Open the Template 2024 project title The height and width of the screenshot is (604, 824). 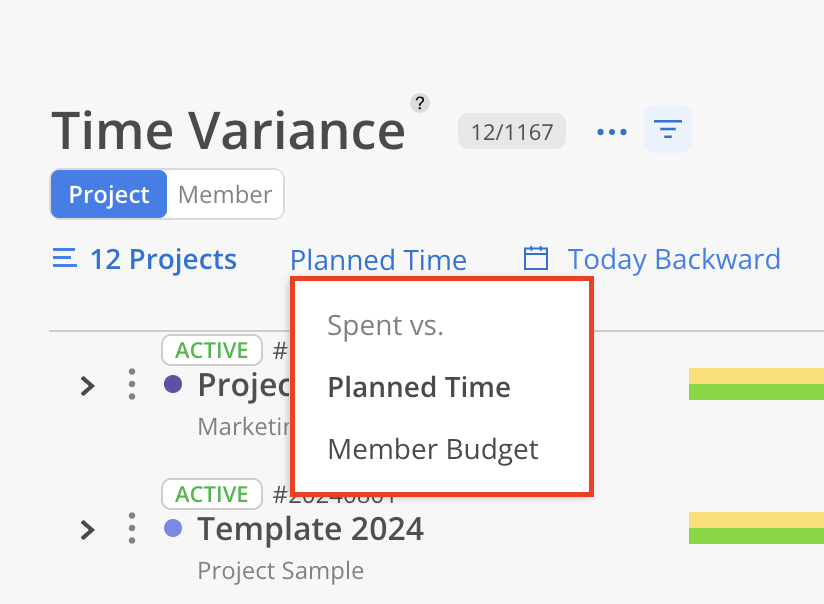tap(311, 529)
